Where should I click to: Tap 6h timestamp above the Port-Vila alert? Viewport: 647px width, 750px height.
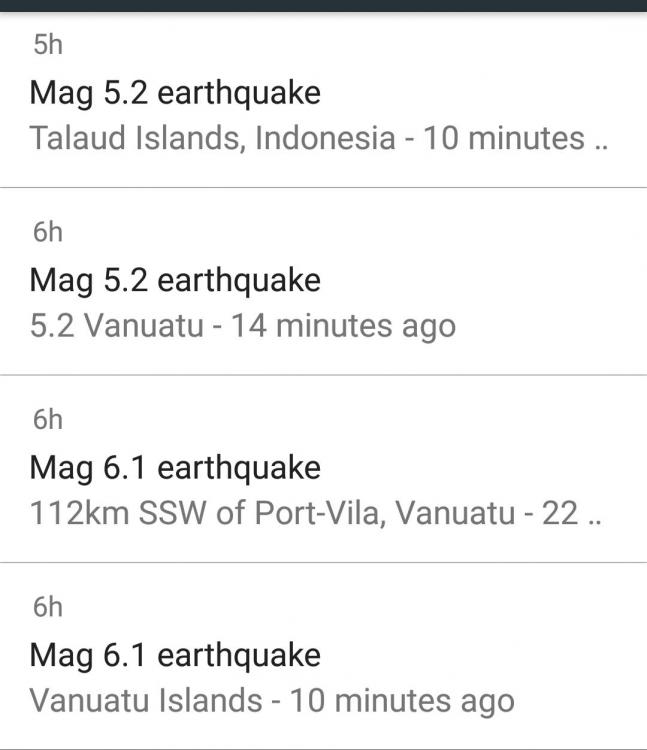(x=47, y=420)
